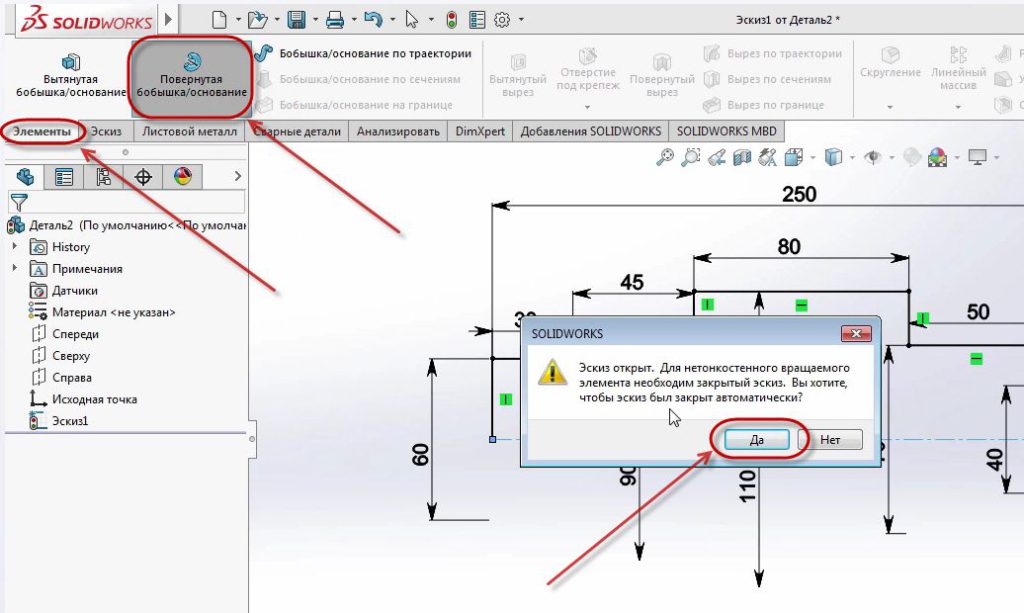The width and height of the screenshot is (1024, 613).
Task: Click the Zoom to Fit icon
Action: pos(665,157)
